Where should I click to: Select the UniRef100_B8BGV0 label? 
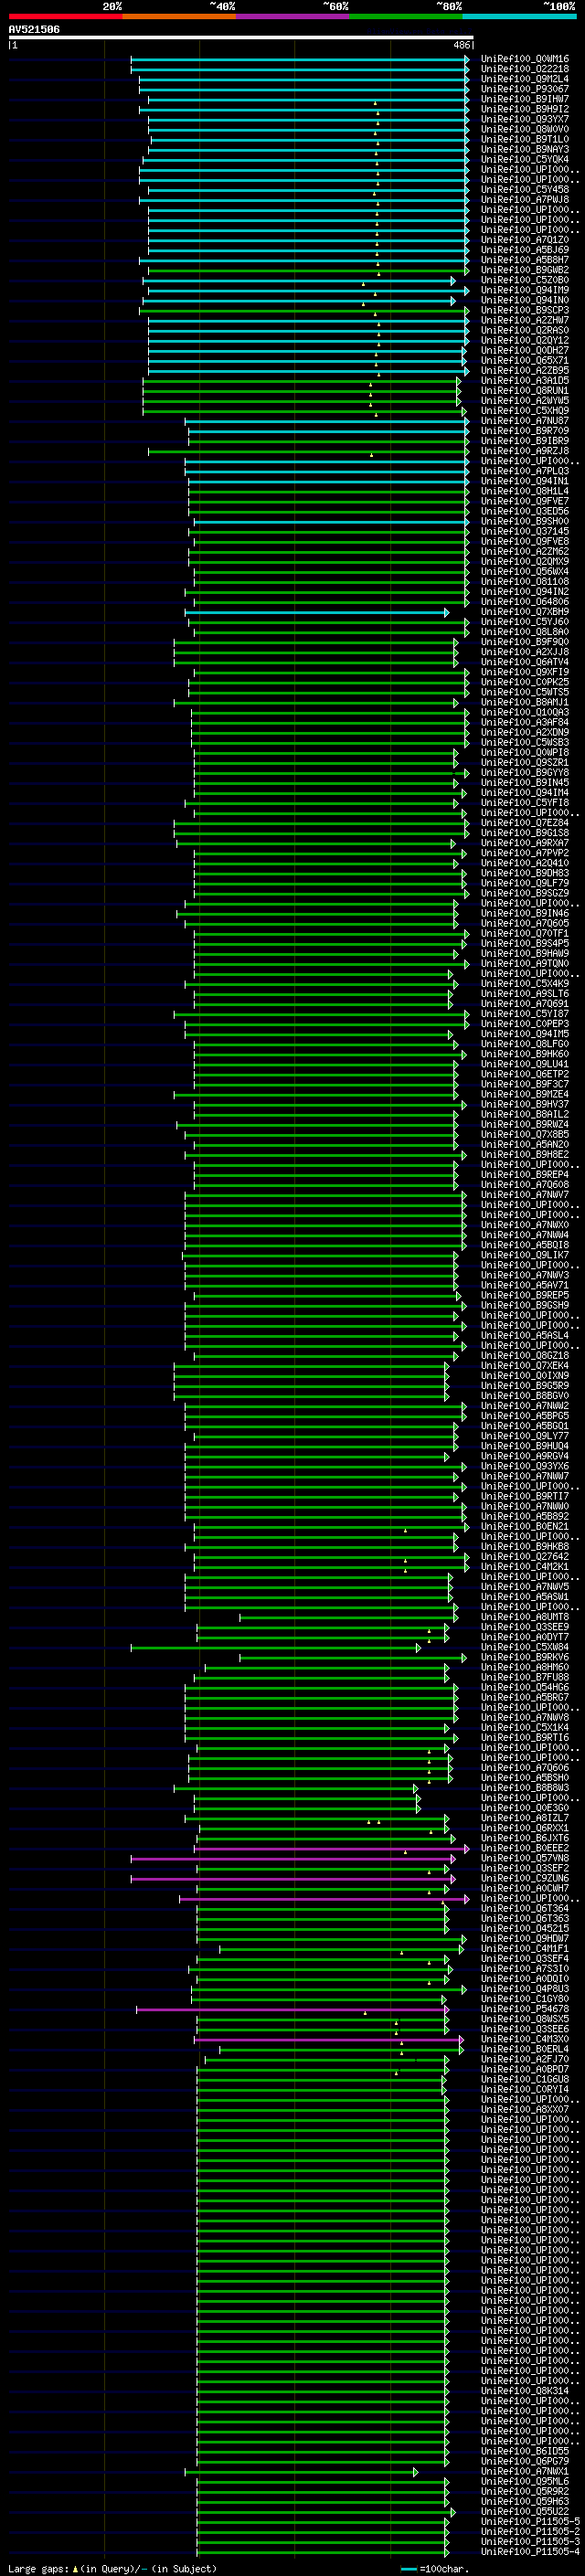(525, 1396)
